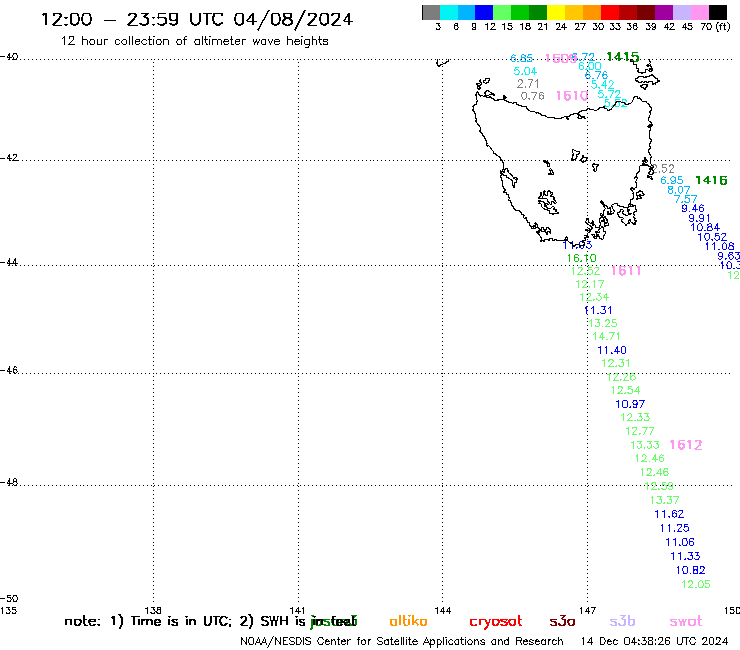
Task: Click the wave height value 11.31
Action: point(598,310)
